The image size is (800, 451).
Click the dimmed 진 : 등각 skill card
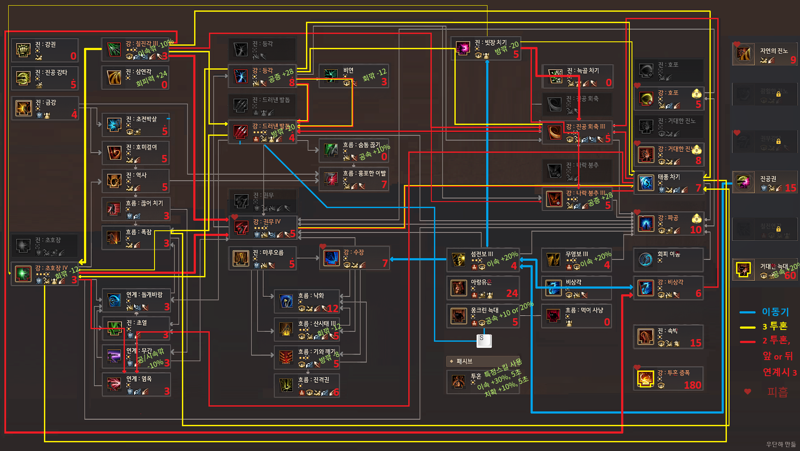coord(262,50)
